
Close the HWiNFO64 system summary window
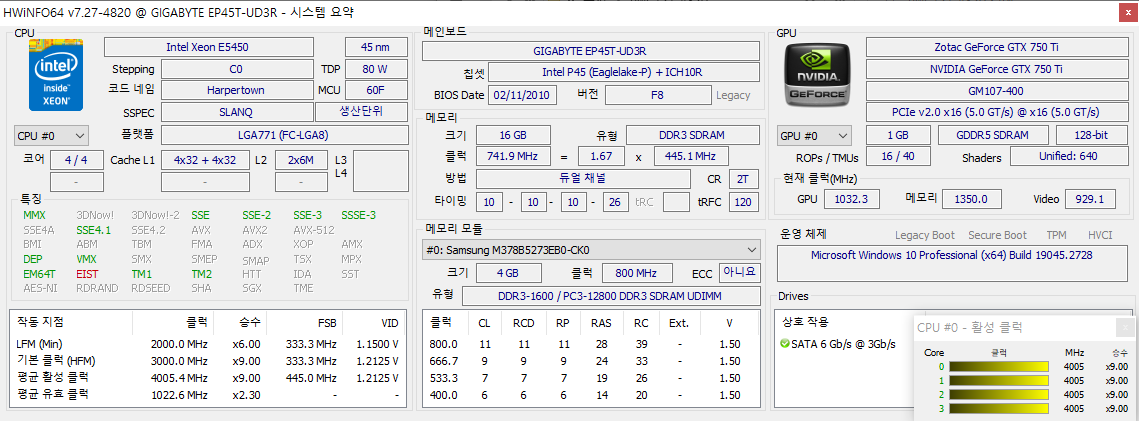coord(1127,14)
